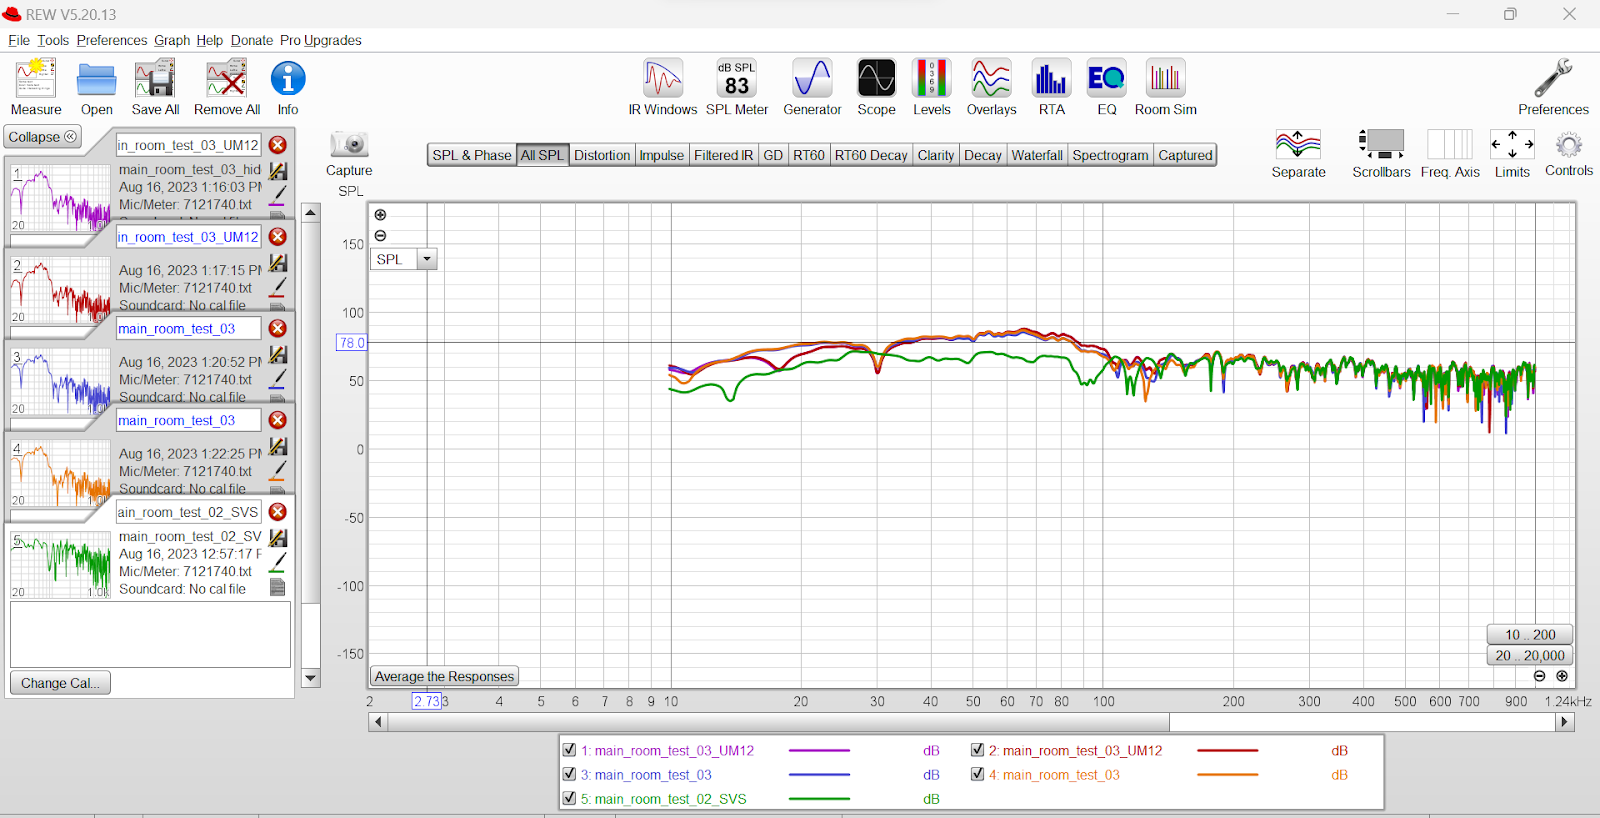The image size is (1600, 818).
Task: Open the Room Sim tool
Action: point(1165,87)
